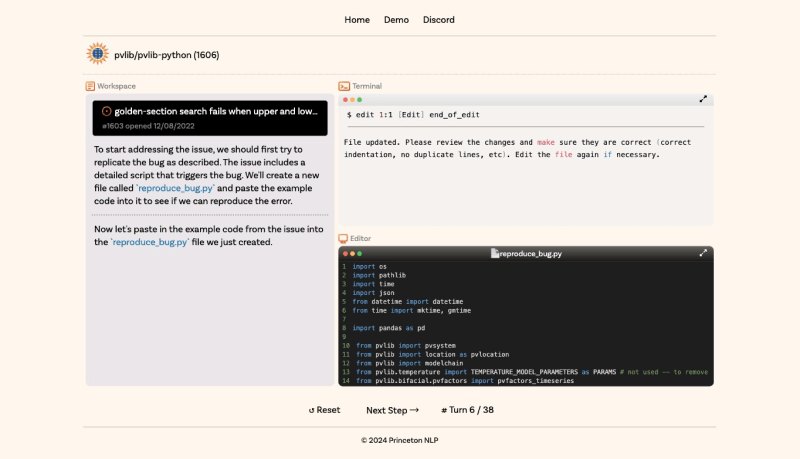Advance with the Next Step button
800x459 pixels.
point(392,410)
